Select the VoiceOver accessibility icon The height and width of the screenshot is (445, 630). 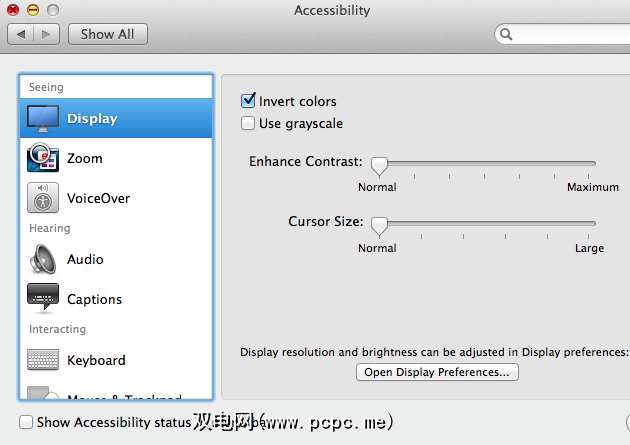coord(43,198)
